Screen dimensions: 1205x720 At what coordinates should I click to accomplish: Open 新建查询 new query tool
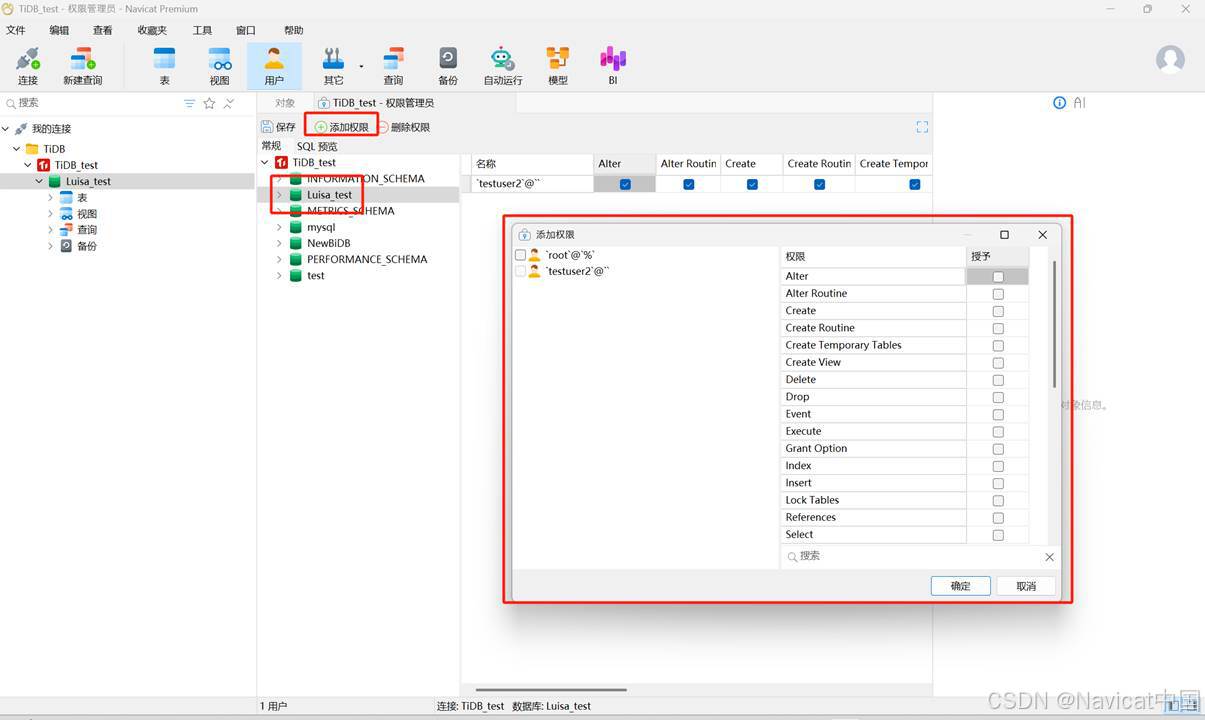coord(83,66)
